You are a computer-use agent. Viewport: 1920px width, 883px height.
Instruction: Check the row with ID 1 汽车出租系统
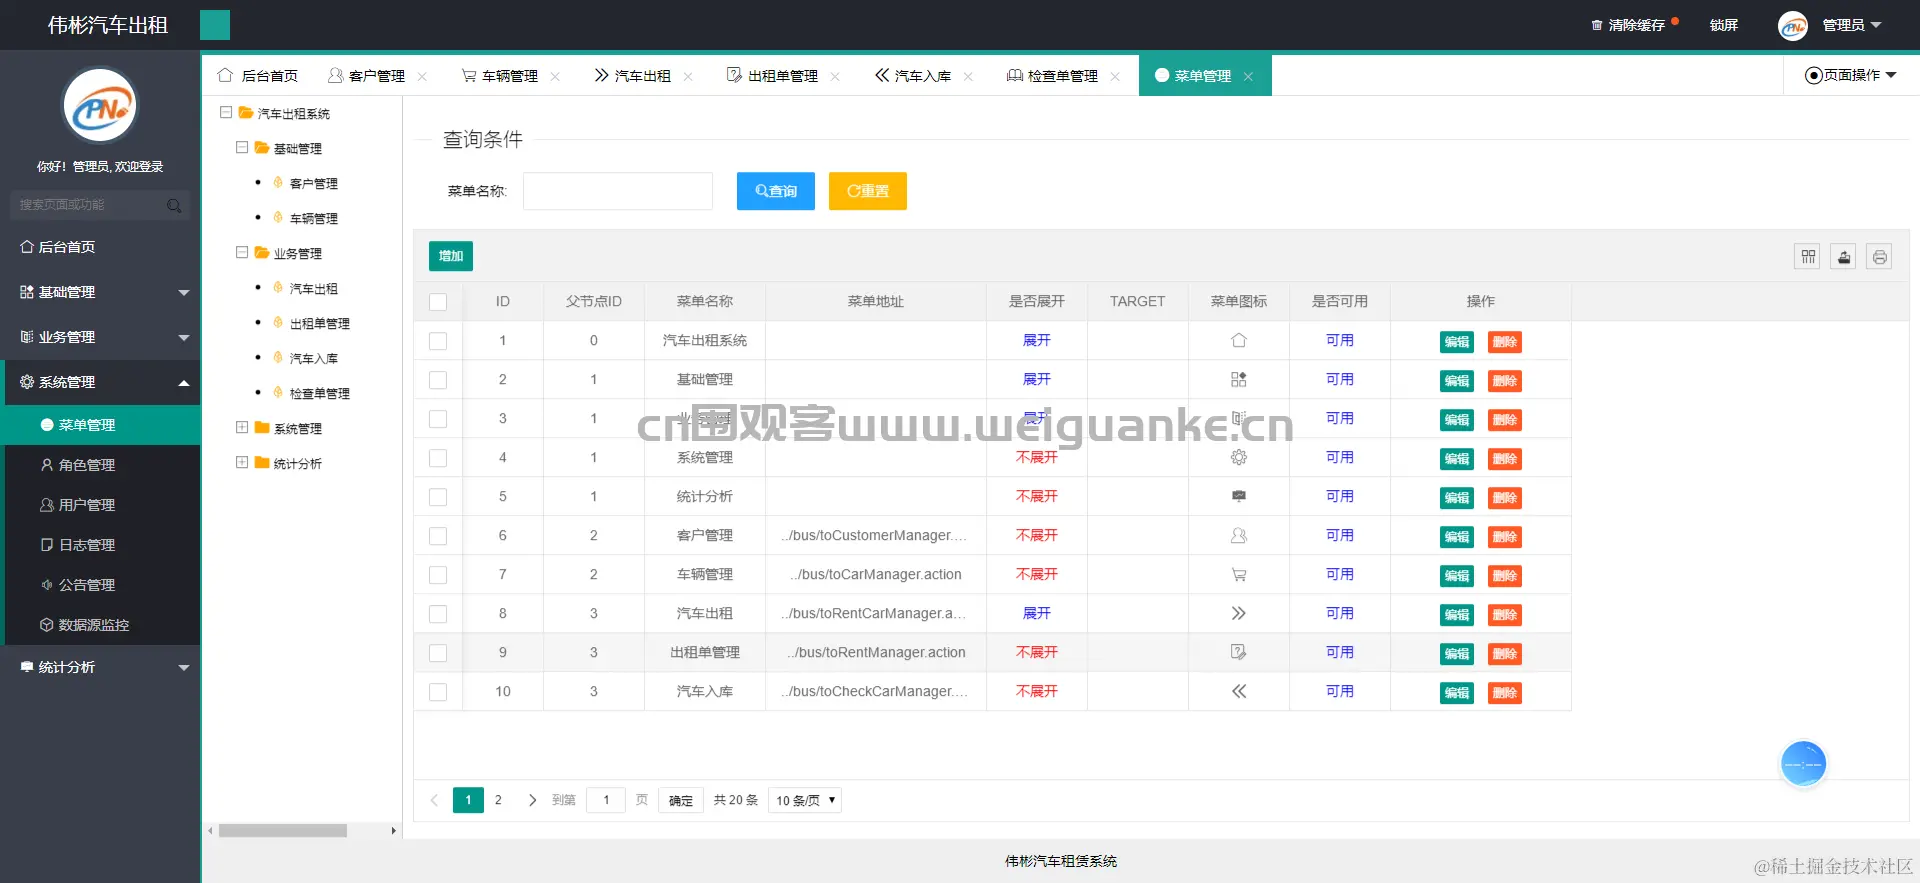click(438, 341)
